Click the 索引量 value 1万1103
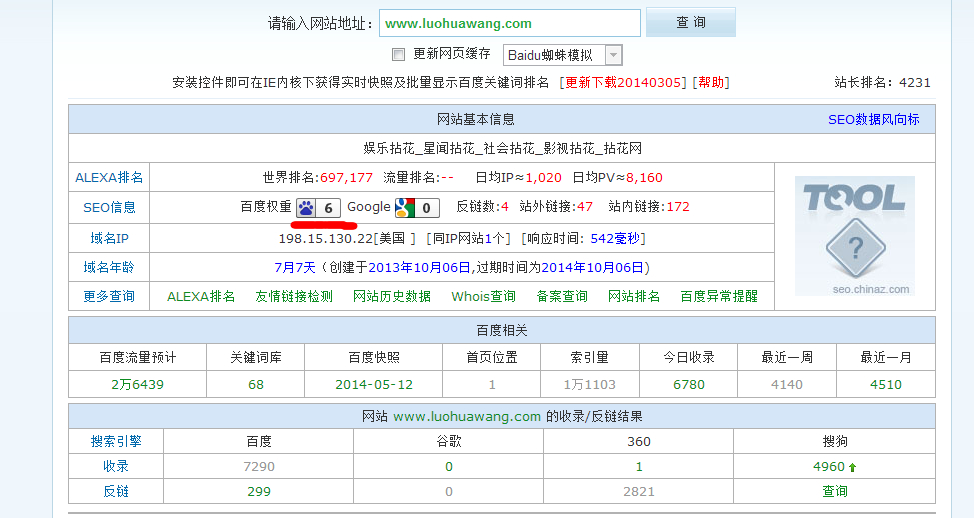 tap(589, 384)
